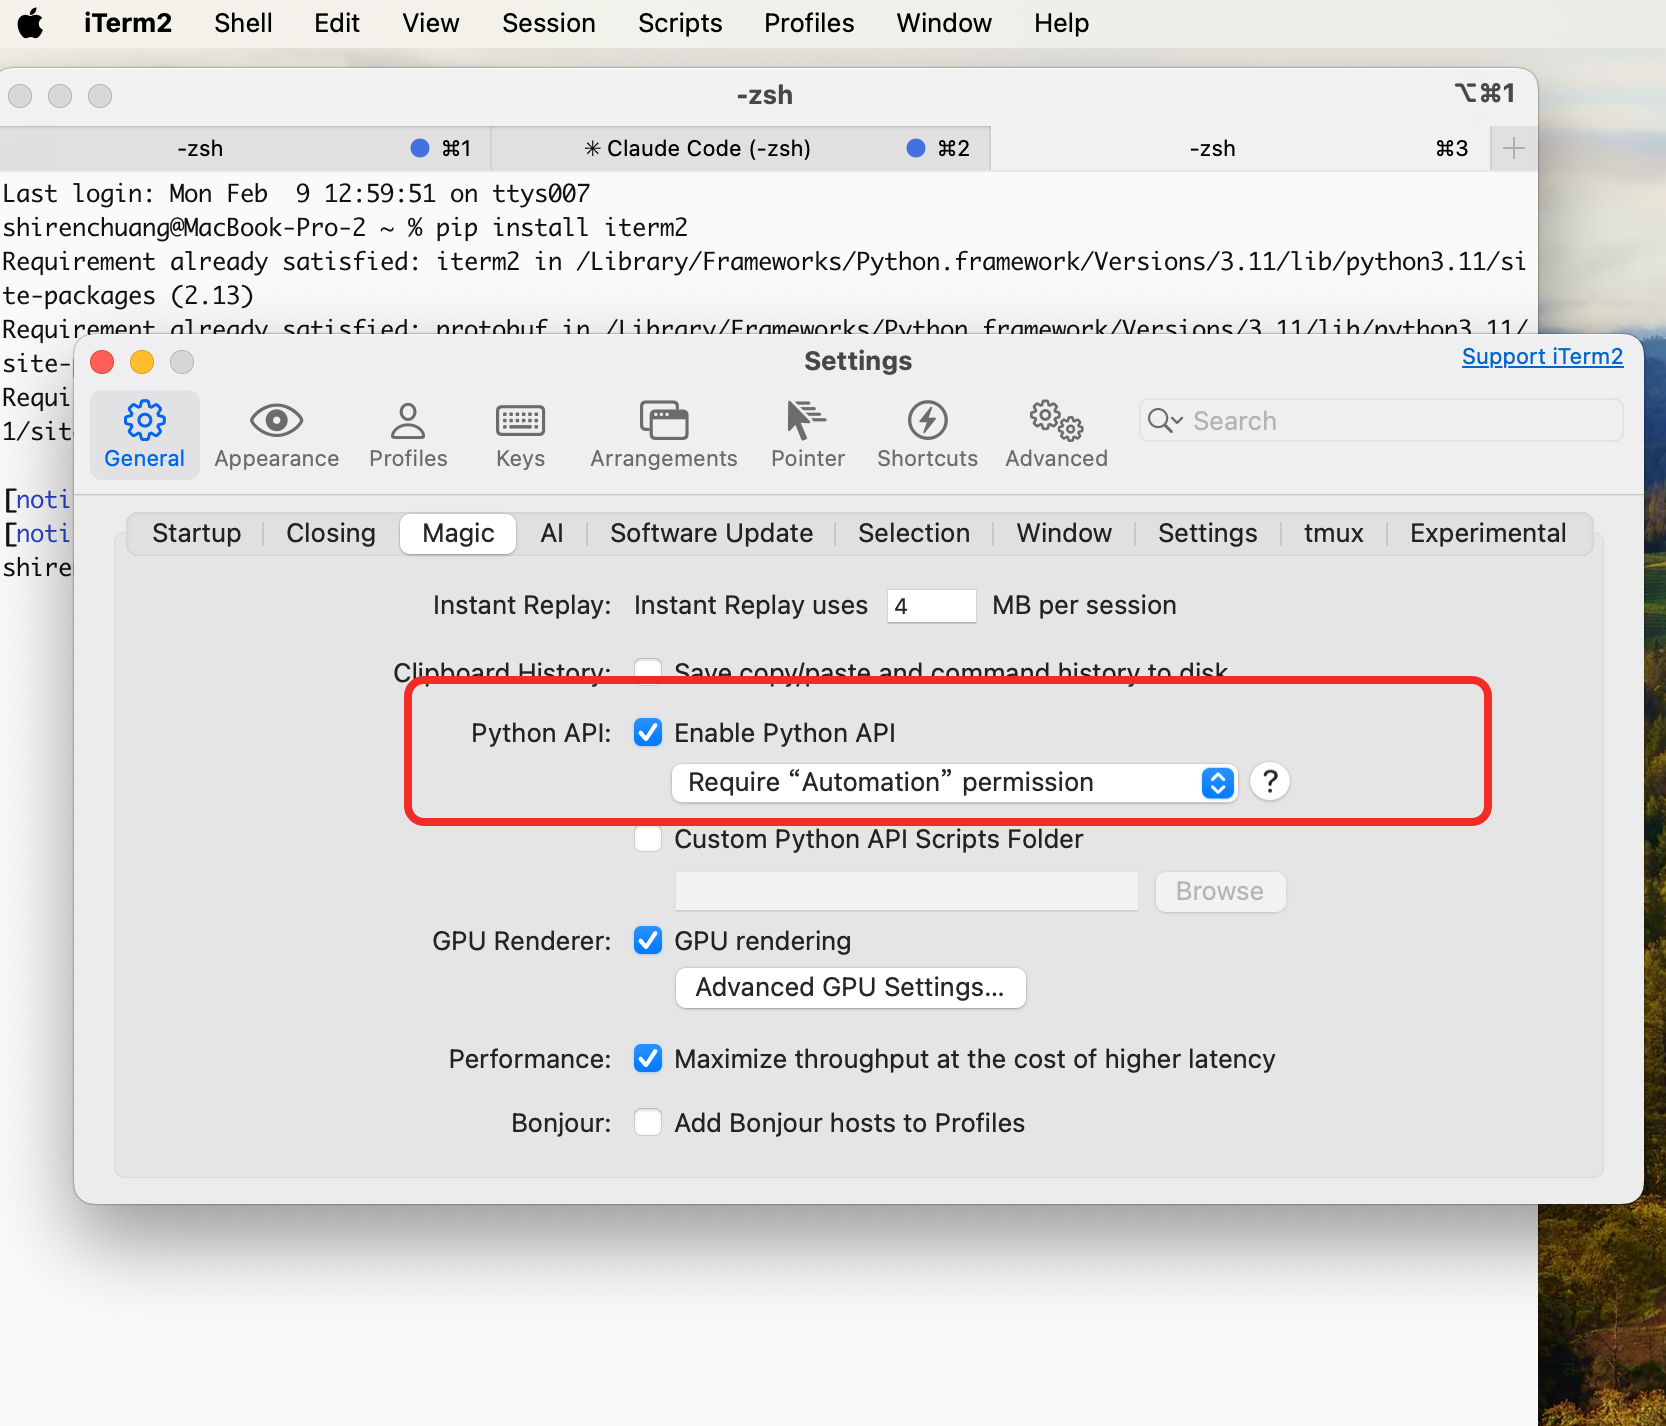Open the Advanced settings pane
The height and width of the screenshot is (1426, 1666).
pos(1056,435)
